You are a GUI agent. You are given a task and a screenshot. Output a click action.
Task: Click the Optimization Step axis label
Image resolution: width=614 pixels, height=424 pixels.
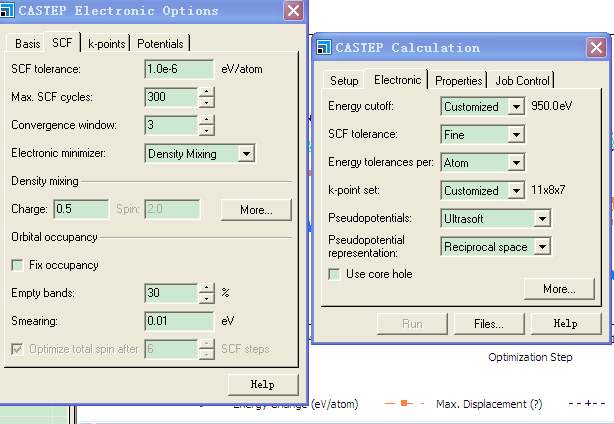coord(530,357)
